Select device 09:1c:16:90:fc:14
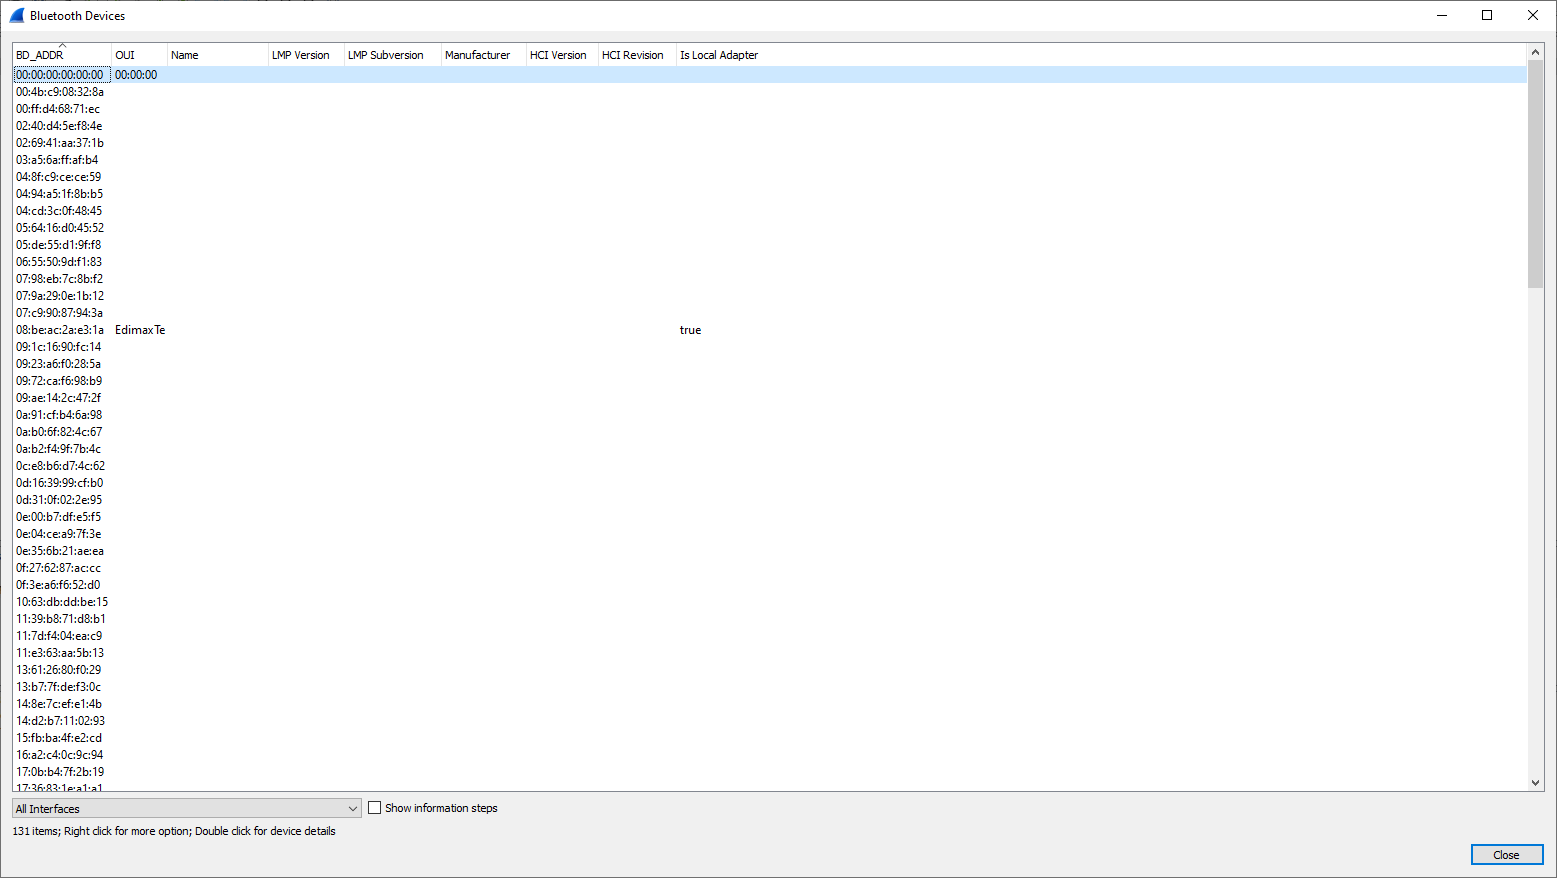The width and height of the screenshot is (1557, 878). tap(58, 347)
